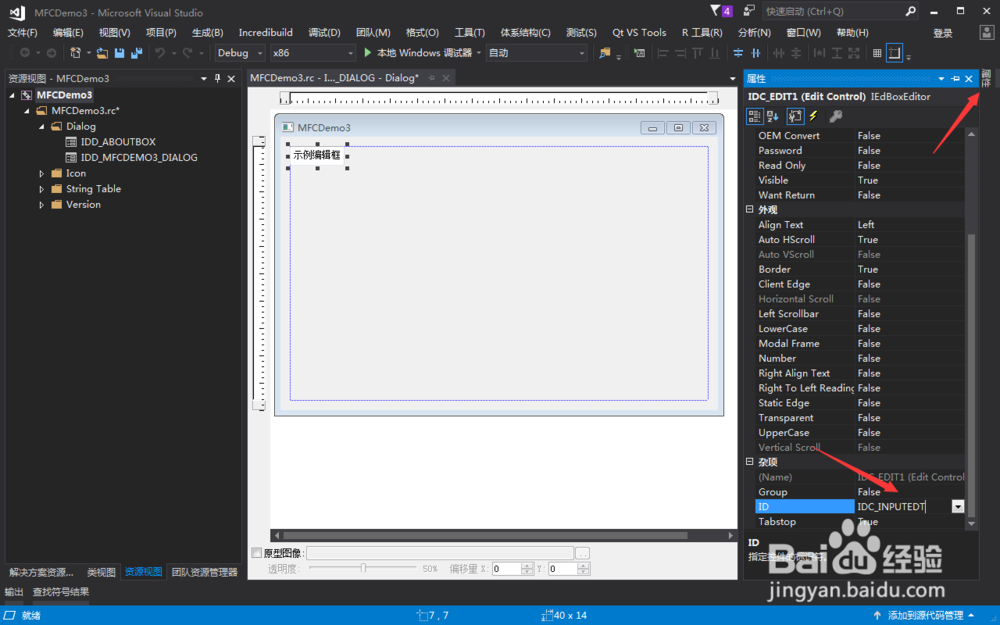
Task: Click the 偏移量 X offset input field
Action: 507,569
